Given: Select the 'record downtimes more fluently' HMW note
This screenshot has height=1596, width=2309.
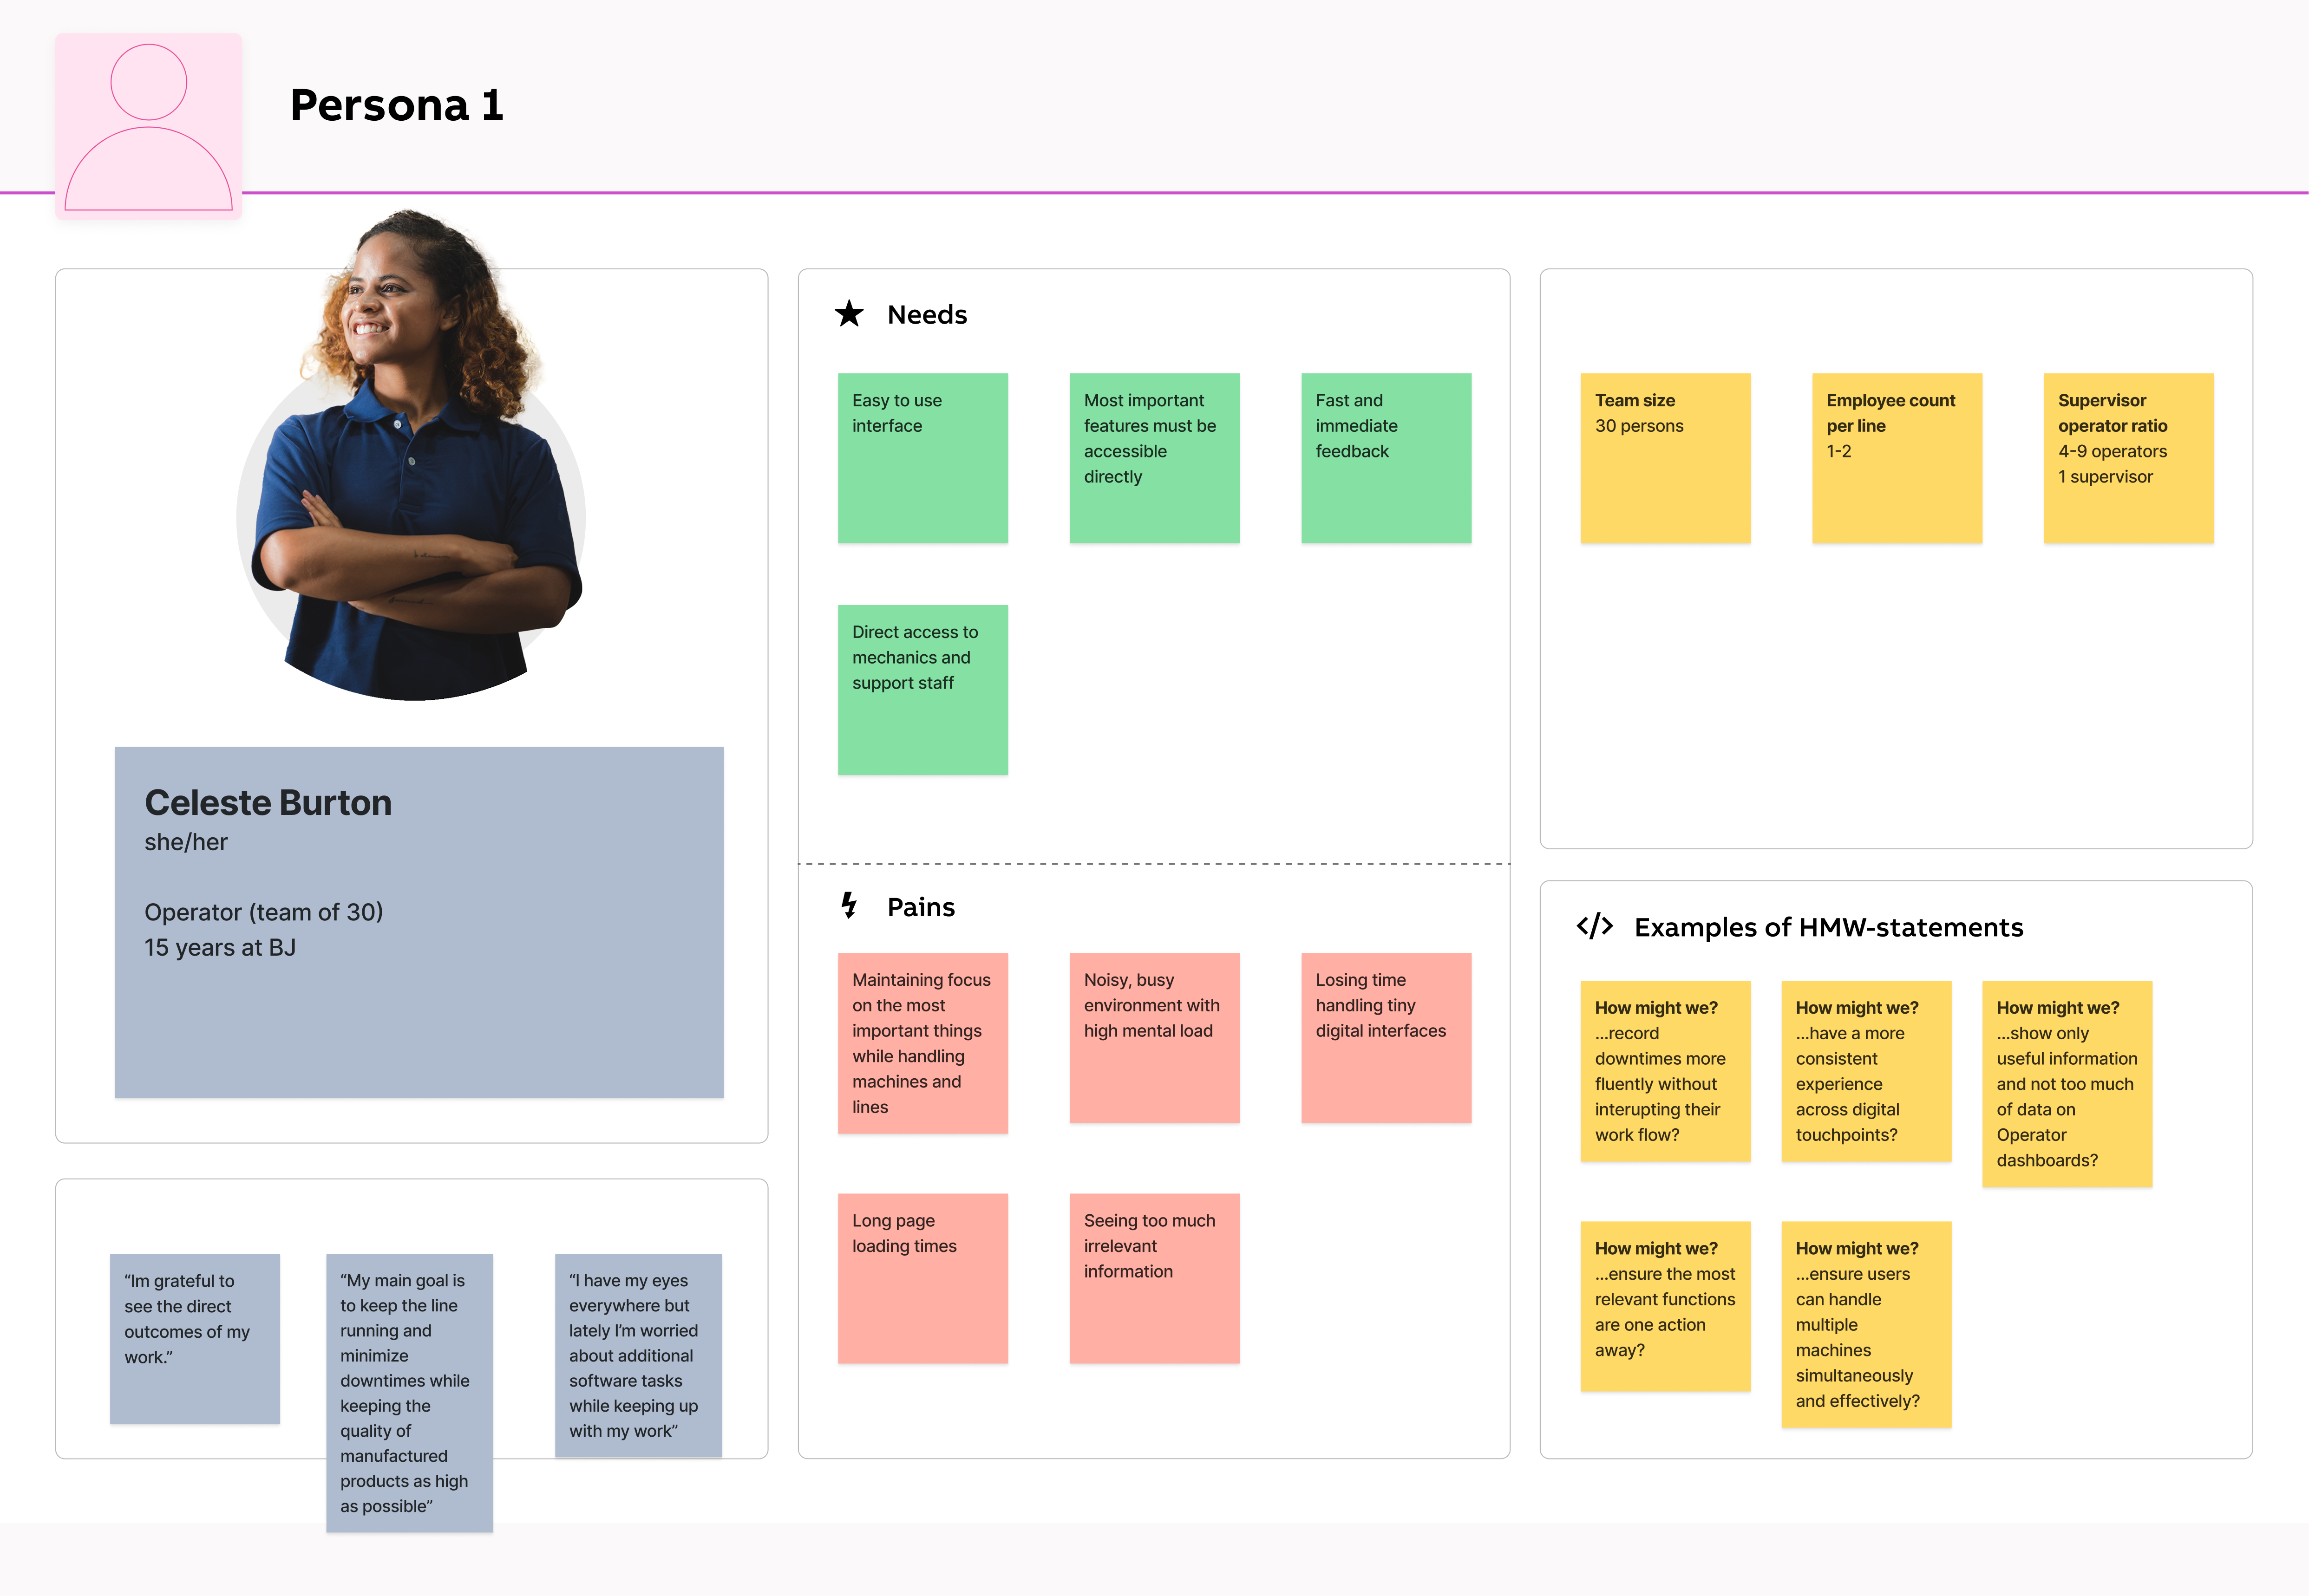Looking at the screenshot, I should [1665, 1071].
